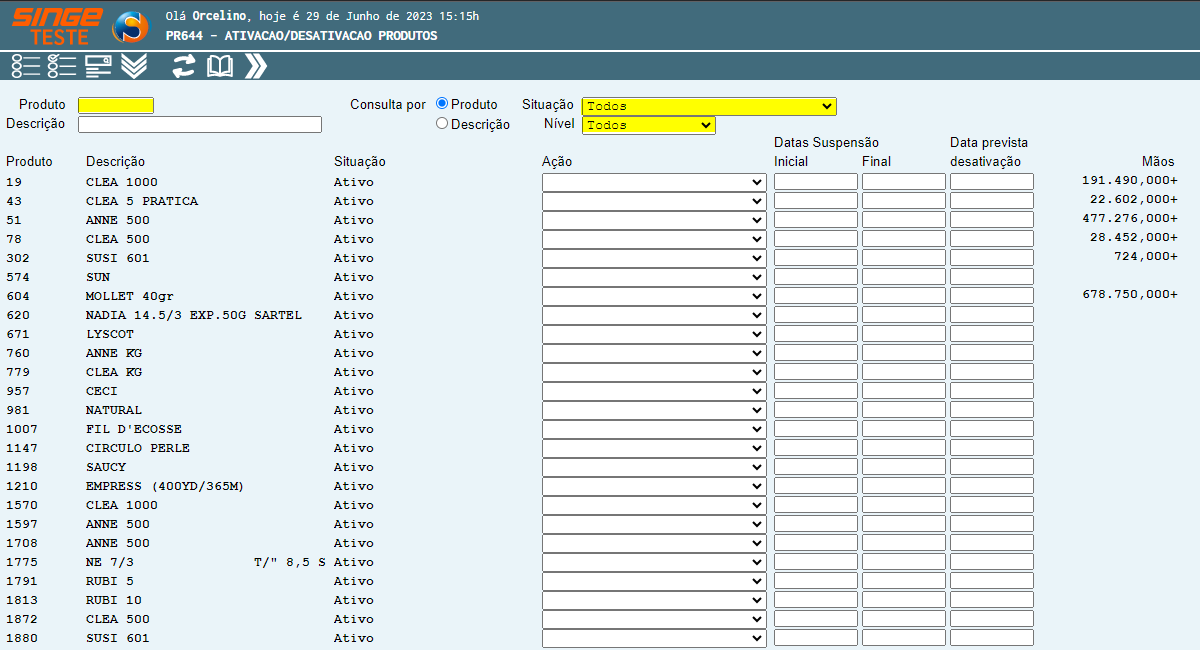Expand the Ação dropdown for product 1007
Image resolution: width=1200 pixels, height=650 pixels.
pyautogui.click(x=654, y=429)
